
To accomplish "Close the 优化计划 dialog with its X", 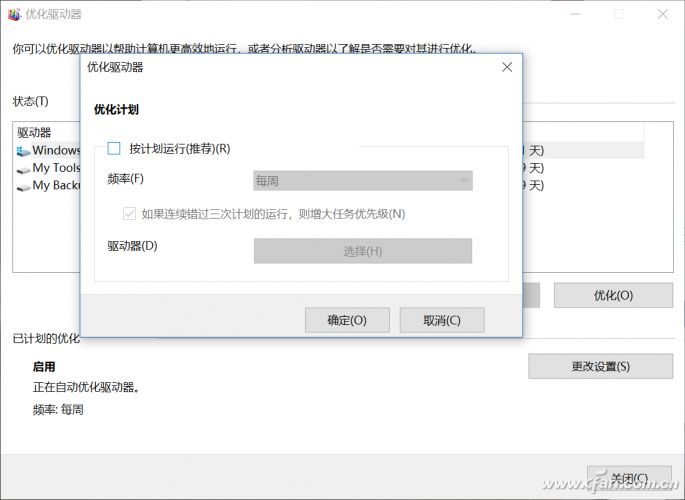I will tap(507, 67).
